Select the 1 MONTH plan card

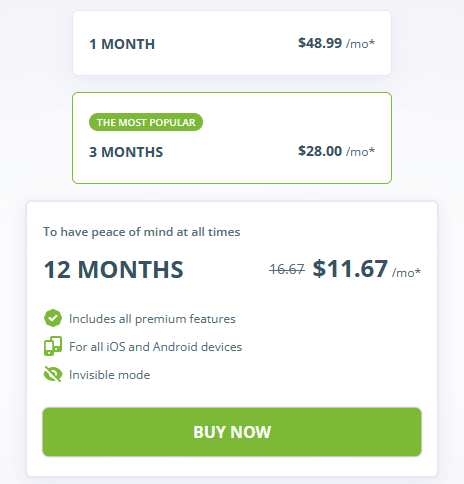coord(232,43)
